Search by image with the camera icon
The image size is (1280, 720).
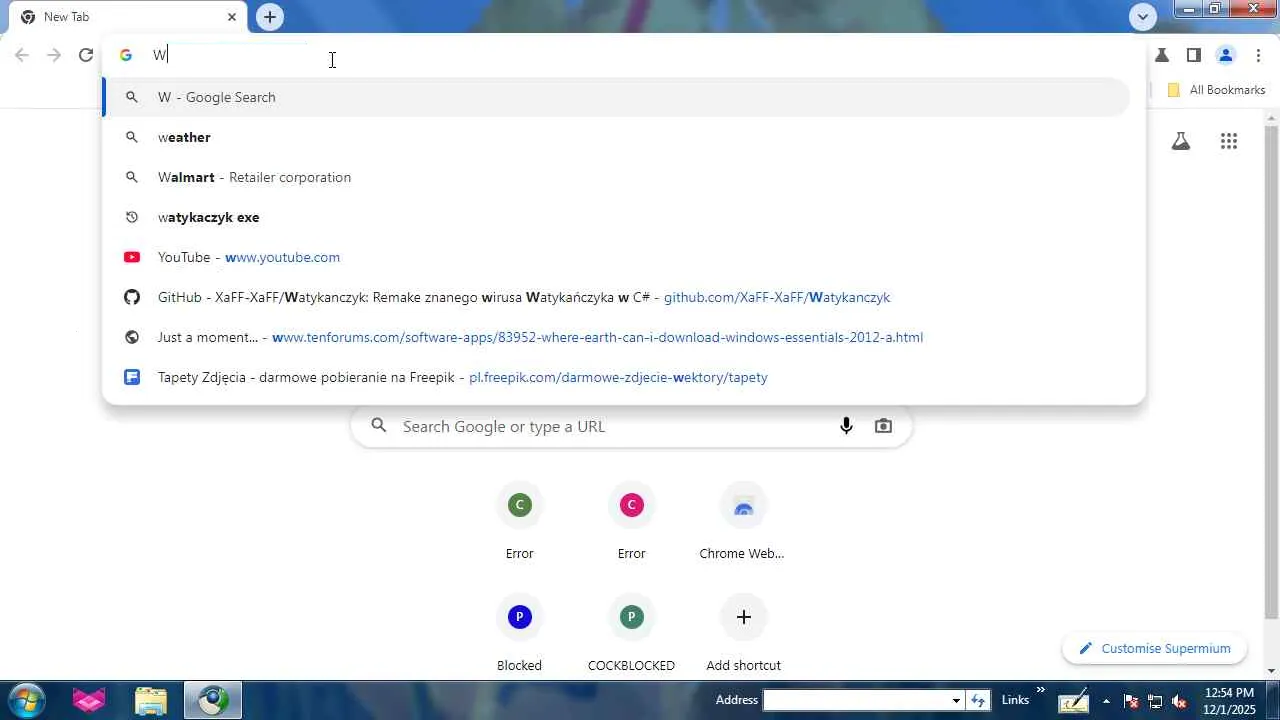(x=883, y=426)
